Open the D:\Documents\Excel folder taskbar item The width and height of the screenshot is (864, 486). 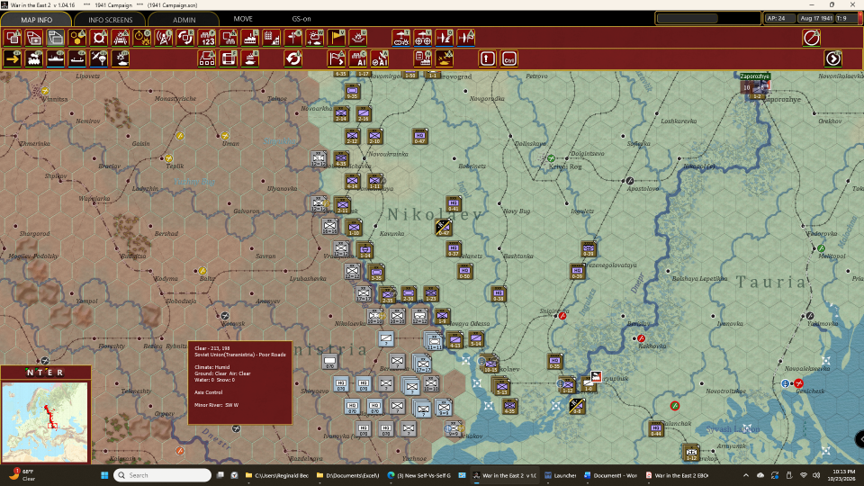coord(347,475)
